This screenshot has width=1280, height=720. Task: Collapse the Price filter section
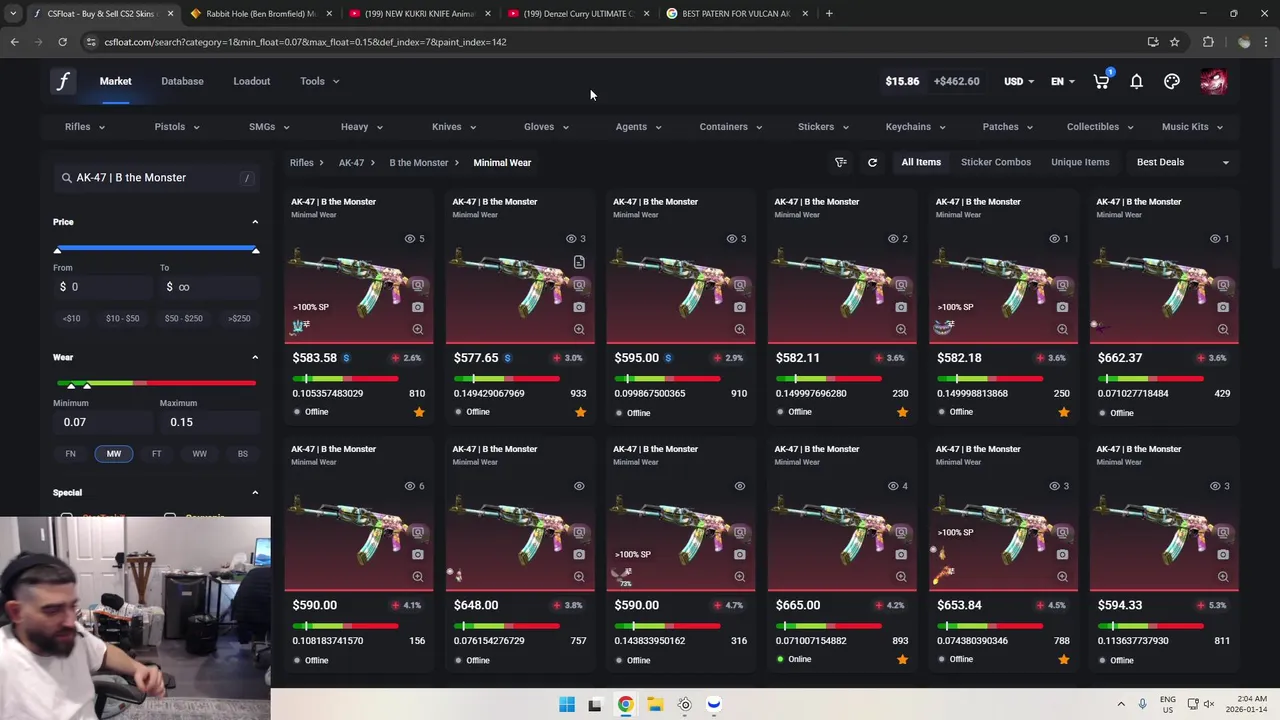click(255, 222)
